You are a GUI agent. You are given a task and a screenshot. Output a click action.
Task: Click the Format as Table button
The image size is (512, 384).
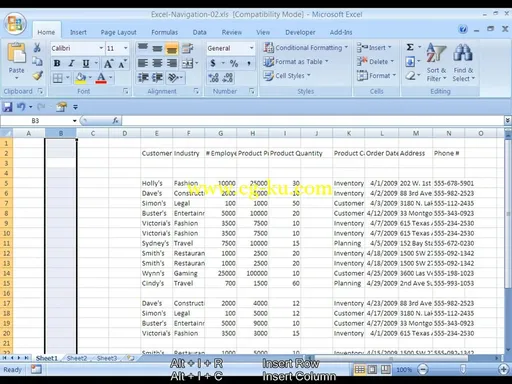pyautogui.click(x=296, y=62)
